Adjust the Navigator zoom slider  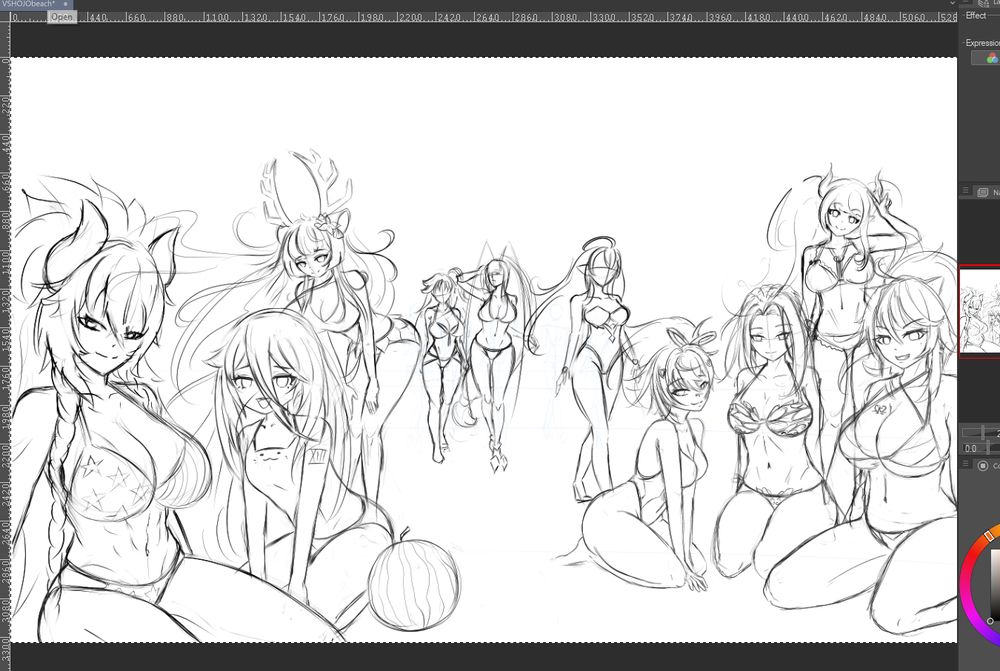(981, 432)
